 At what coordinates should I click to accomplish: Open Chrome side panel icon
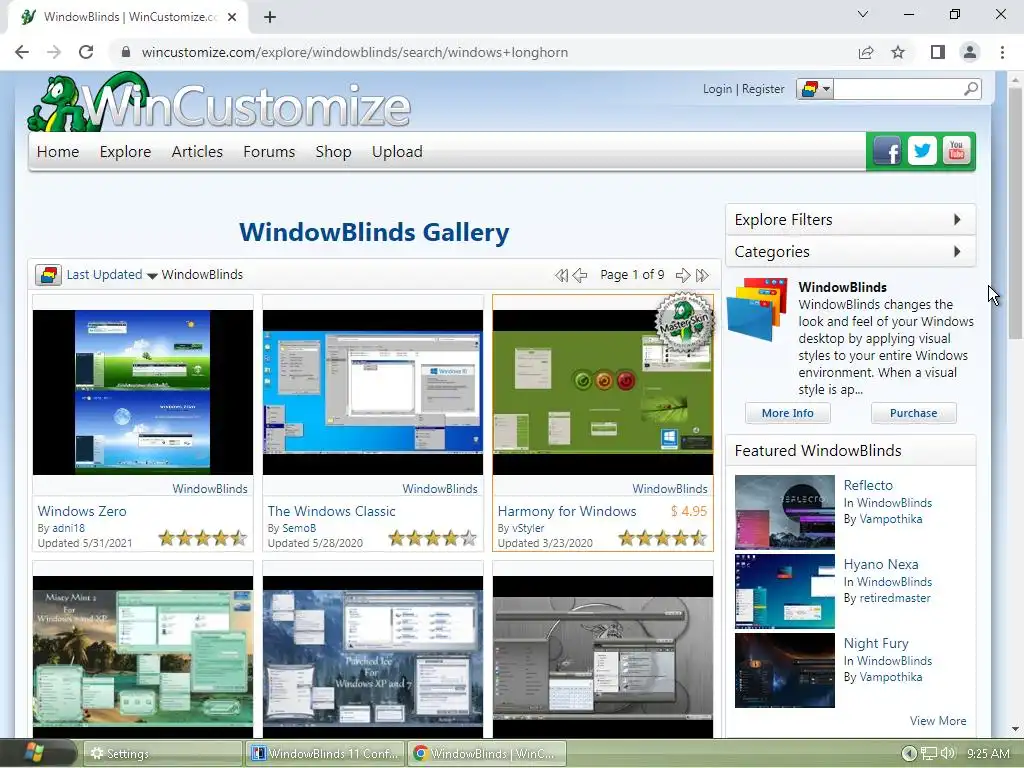[x=938, y=52]
